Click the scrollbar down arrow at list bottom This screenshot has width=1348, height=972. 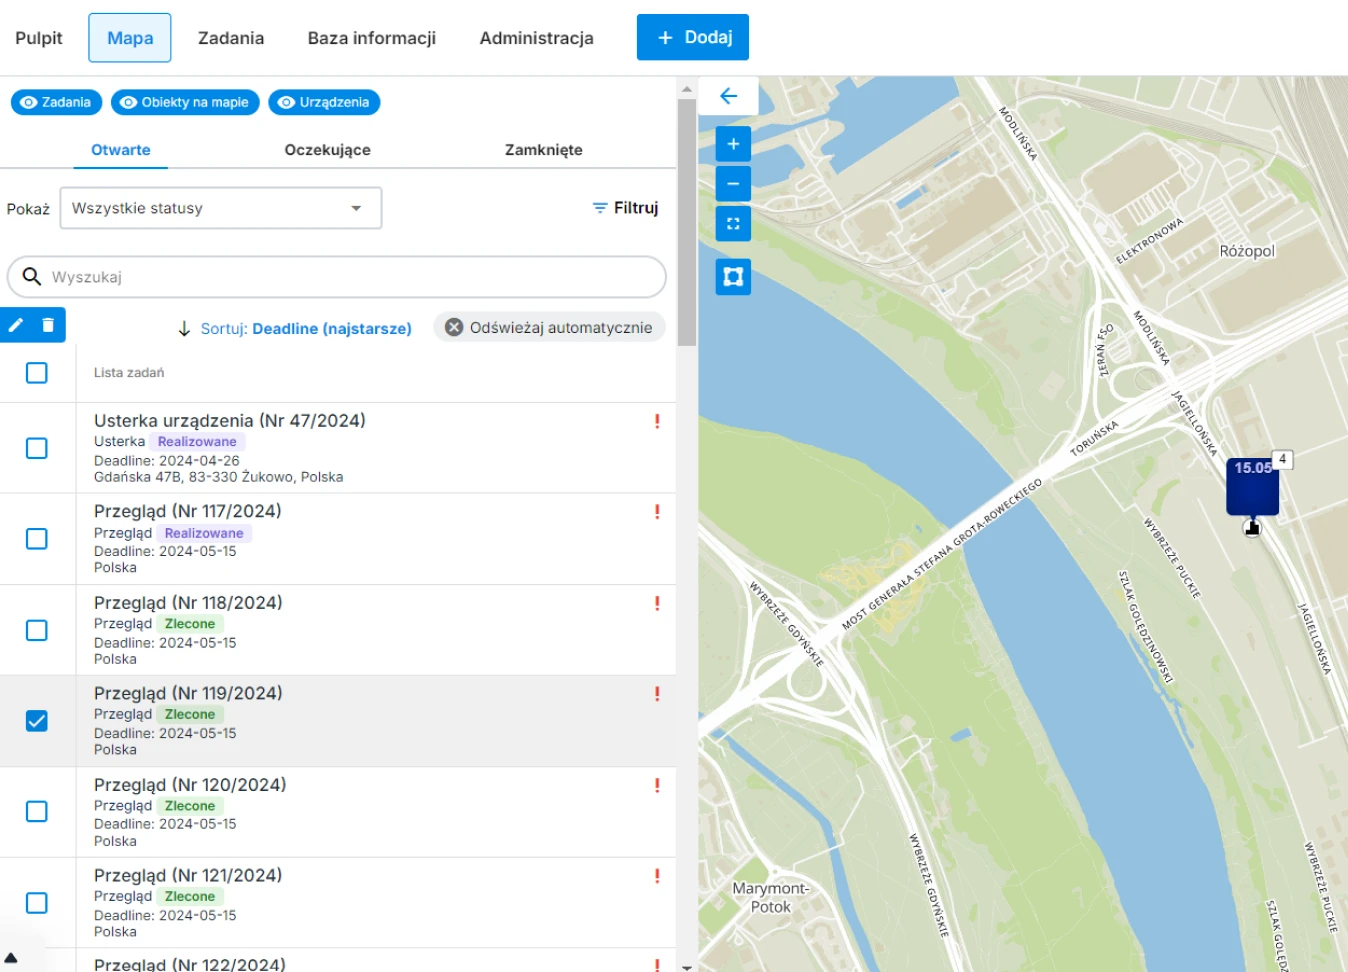[x=687, y=966]
